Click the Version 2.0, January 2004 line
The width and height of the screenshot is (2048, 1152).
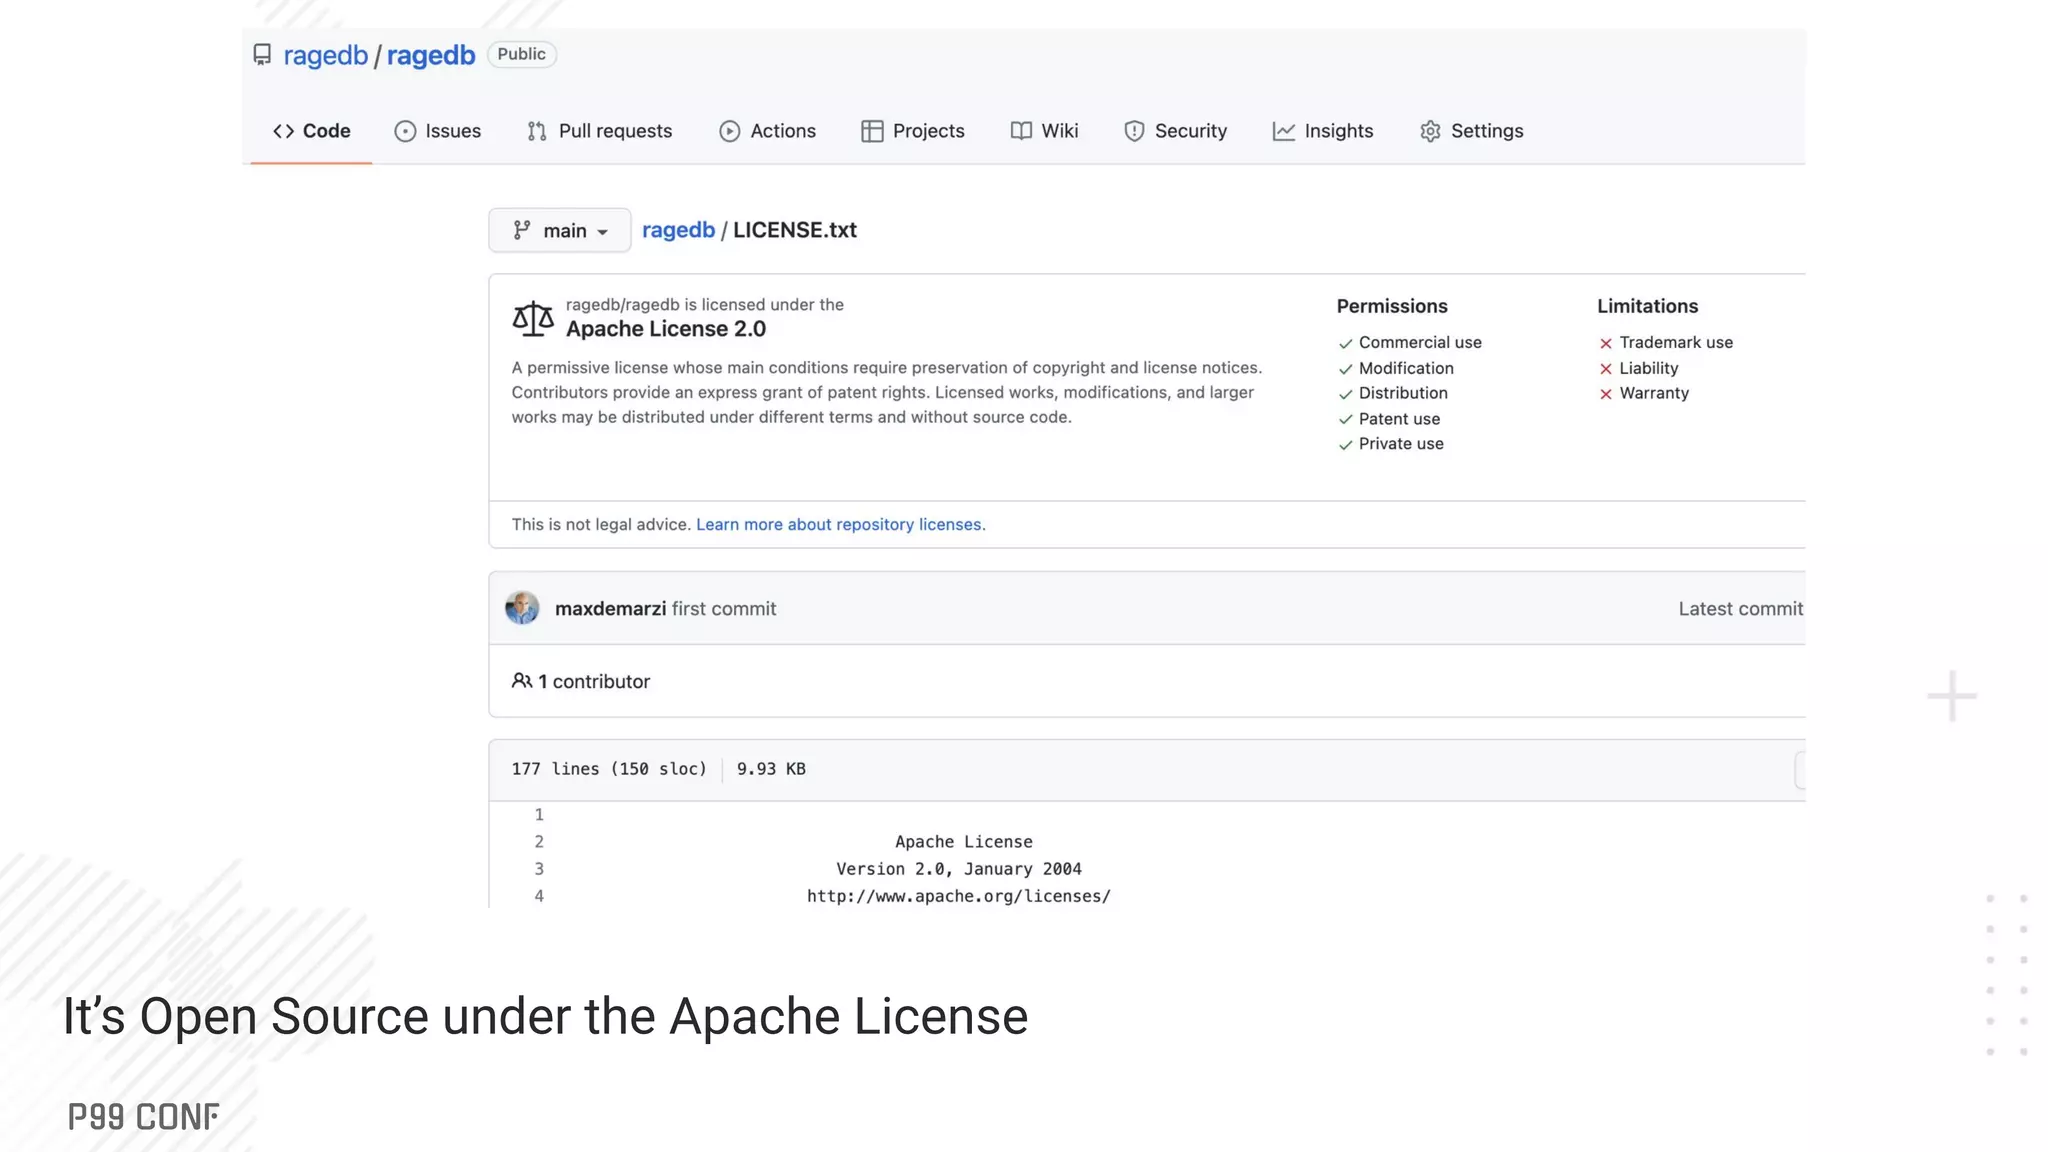[959, 869]
